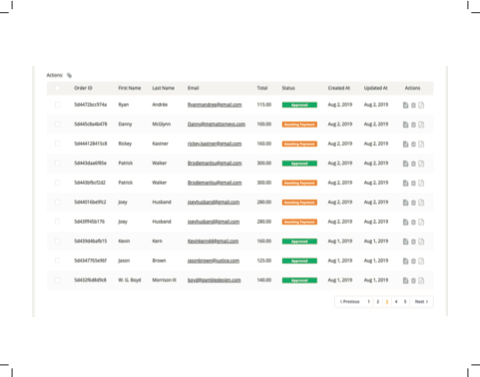Open Jason Brown's email address link
This screenshot has width=480, height=377.
(213, 261)
